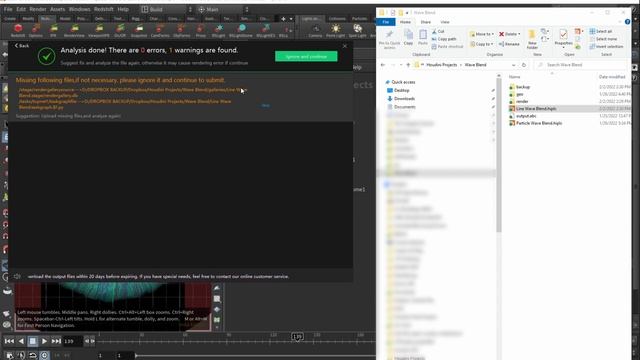Viewport: 640px width, 360px height.
Task: Open the Delete dropdown in Explorer
Action: click(x=510, y=34)
